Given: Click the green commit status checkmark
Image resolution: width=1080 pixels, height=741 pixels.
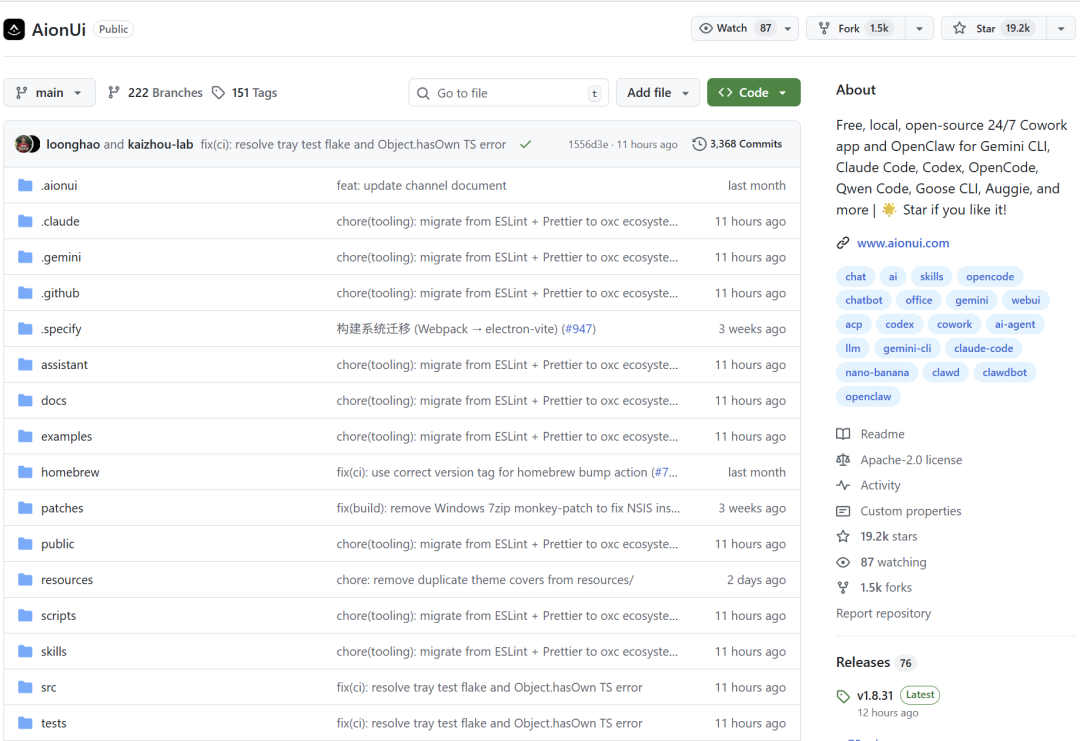Looking at the screenshot, I should tap(525, 144).
